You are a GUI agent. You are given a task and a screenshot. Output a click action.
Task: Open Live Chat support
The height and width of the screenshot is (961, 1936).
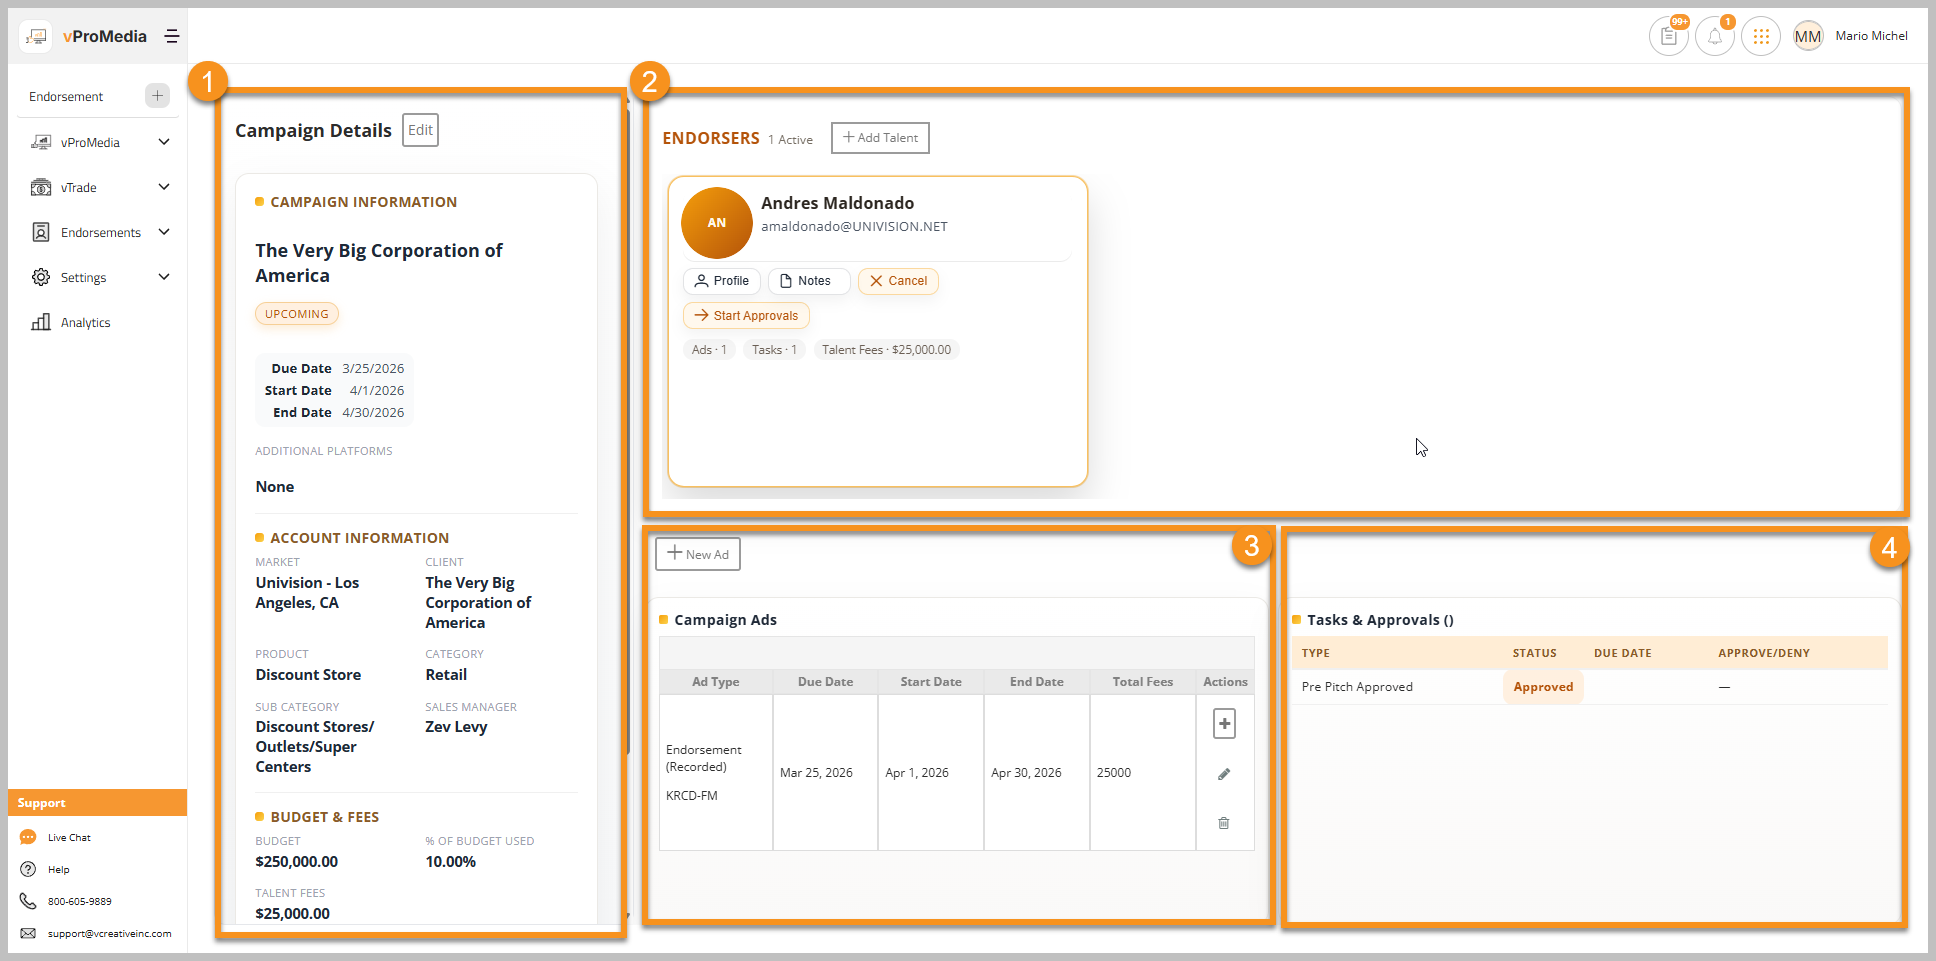coord(69,838)
